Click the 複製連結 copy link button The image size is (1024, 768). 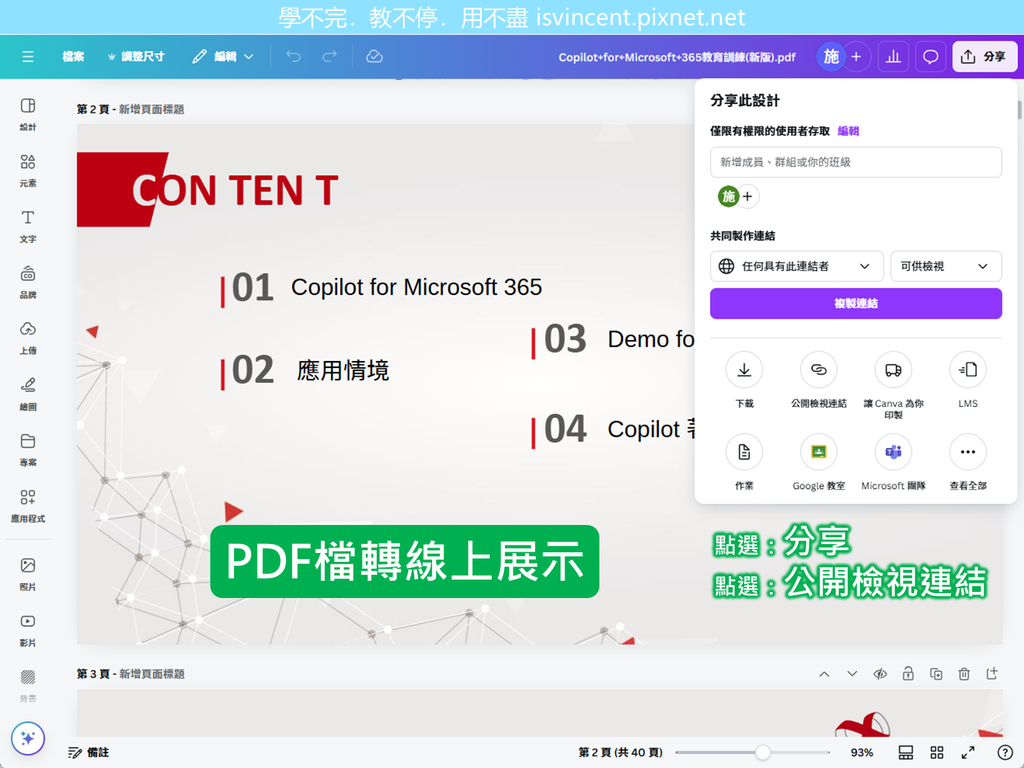(x=856, y=304)
